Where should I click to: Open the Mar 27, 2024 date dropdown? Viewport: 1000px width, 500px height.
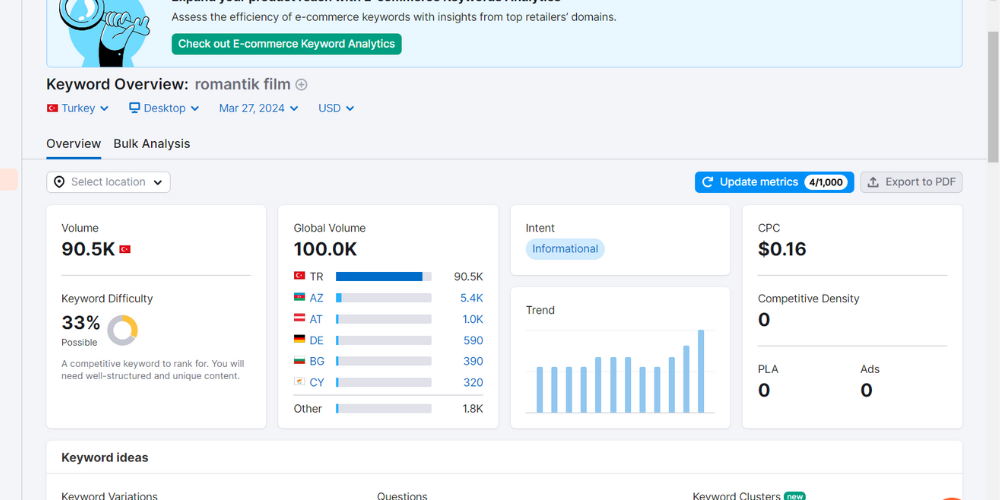coord(259,108)
